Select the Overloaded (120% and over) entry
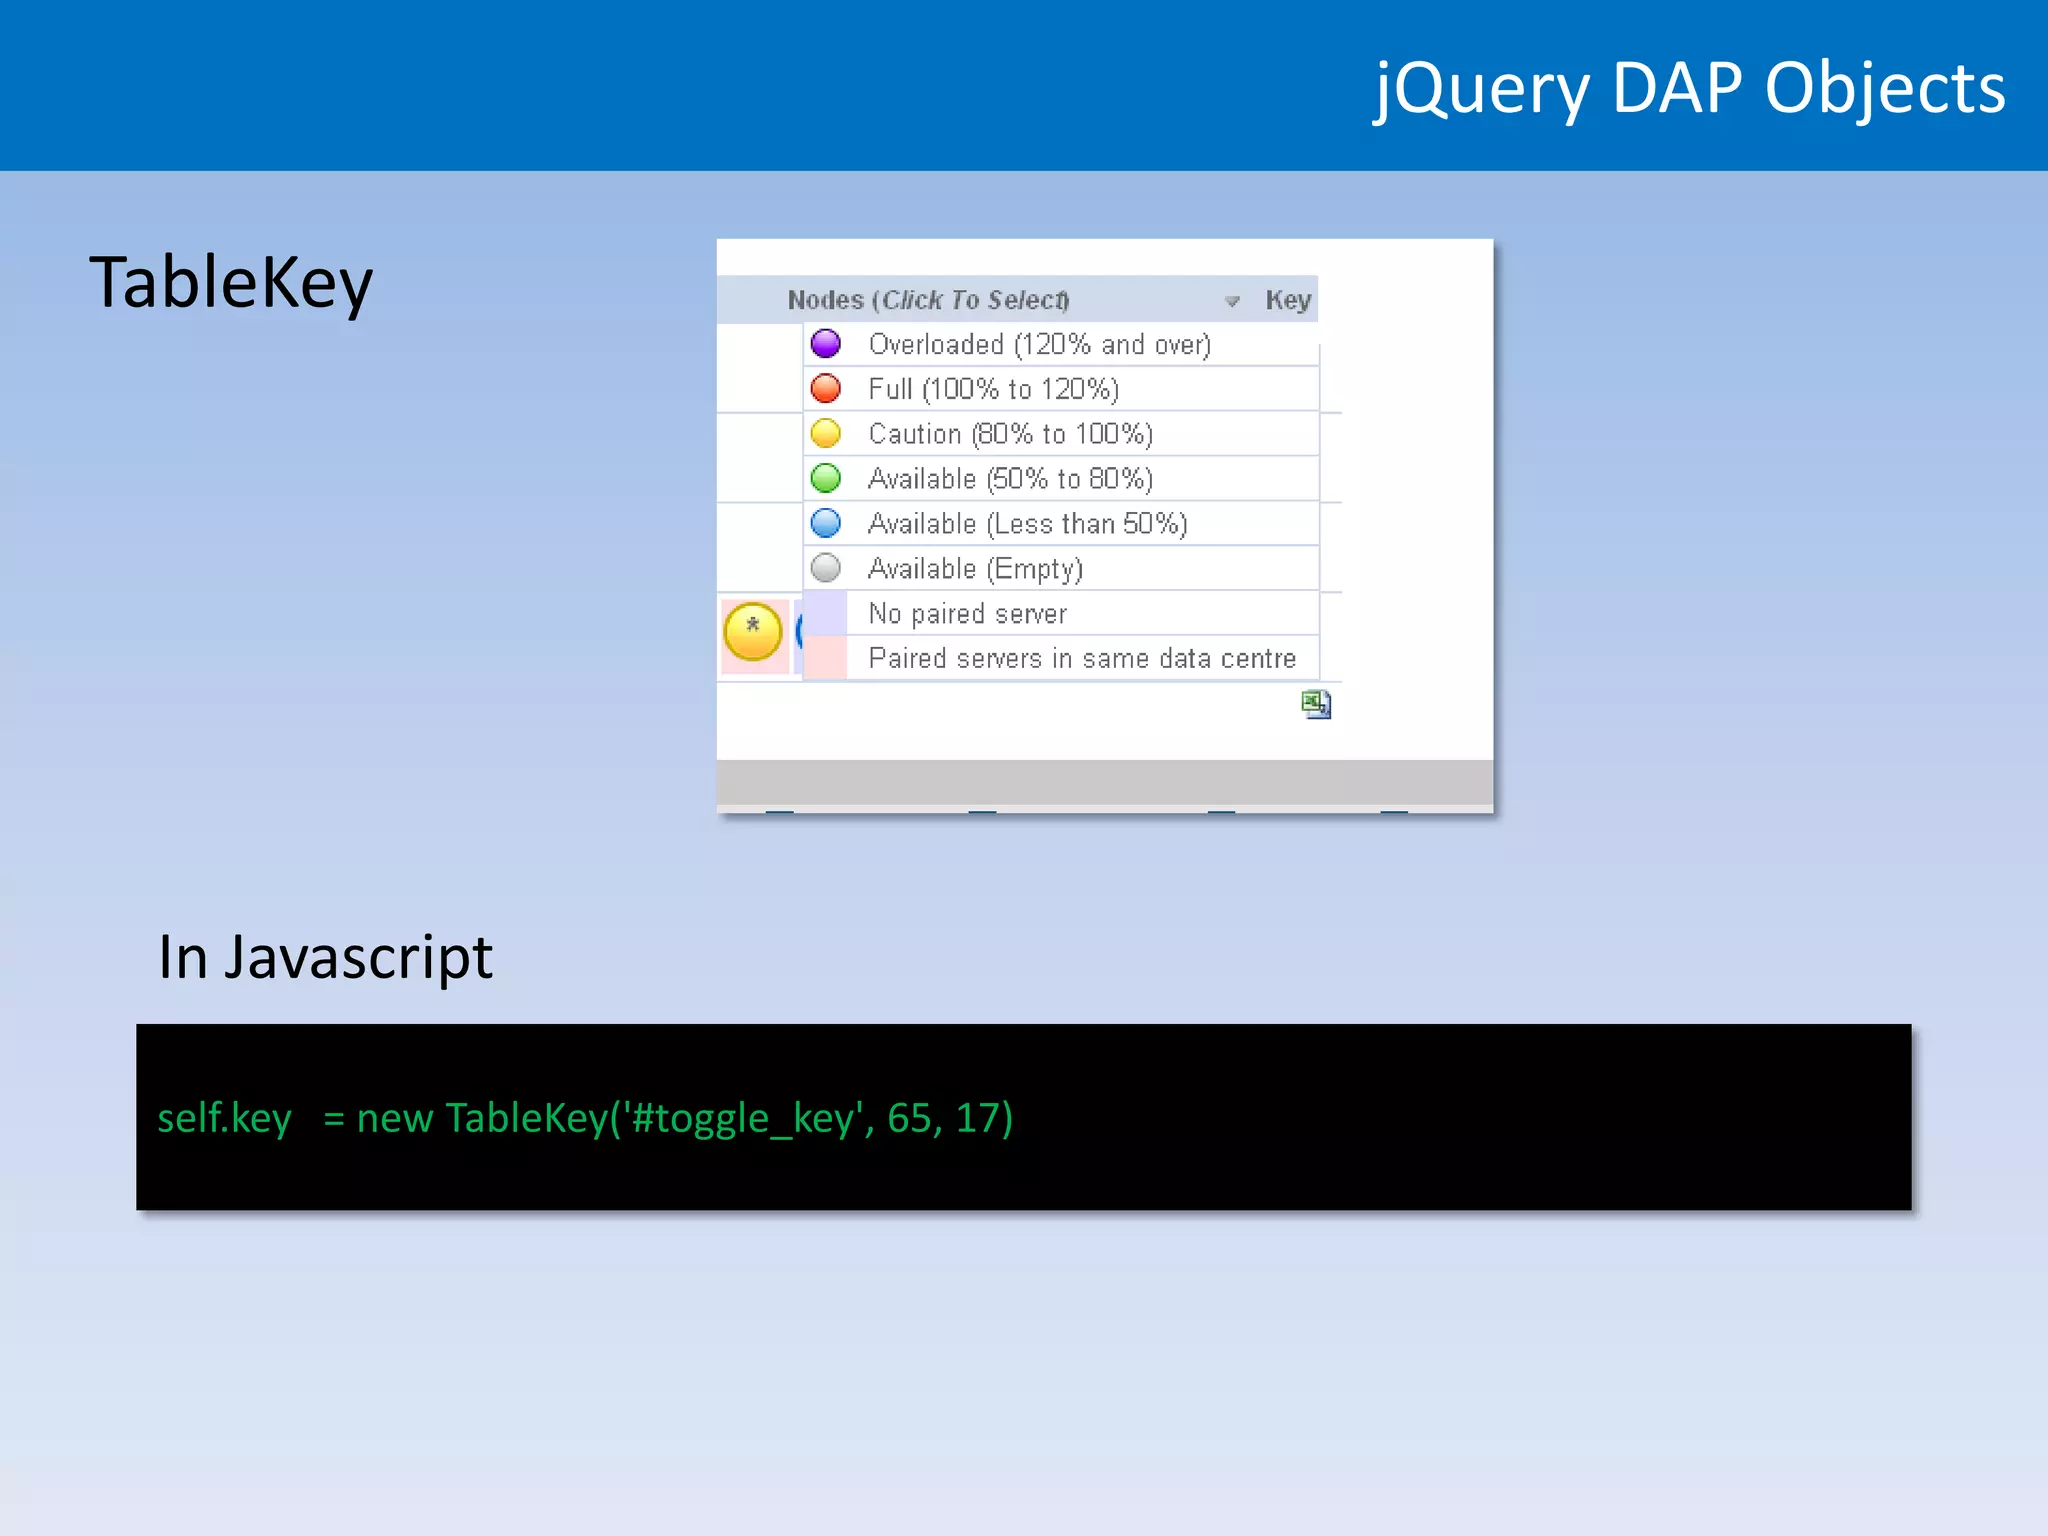This screenshot has height=1536, width=2048. (1039, 344)
